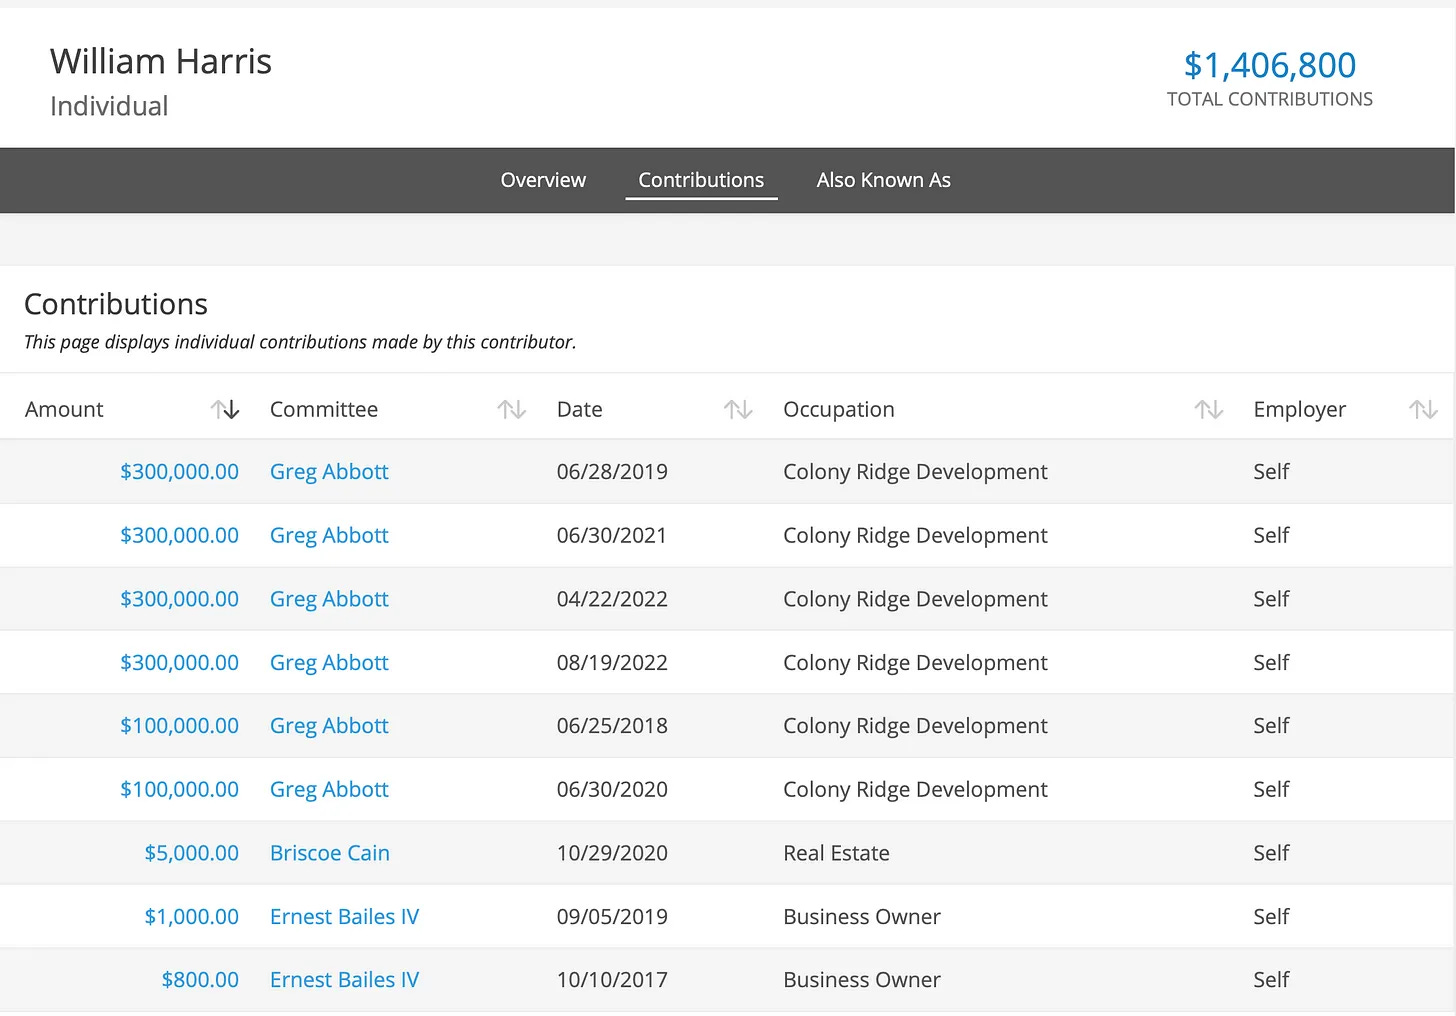
Task: Open the $300,000.00 contribution dated 06/28/2019
Action: tap(179, 472)
